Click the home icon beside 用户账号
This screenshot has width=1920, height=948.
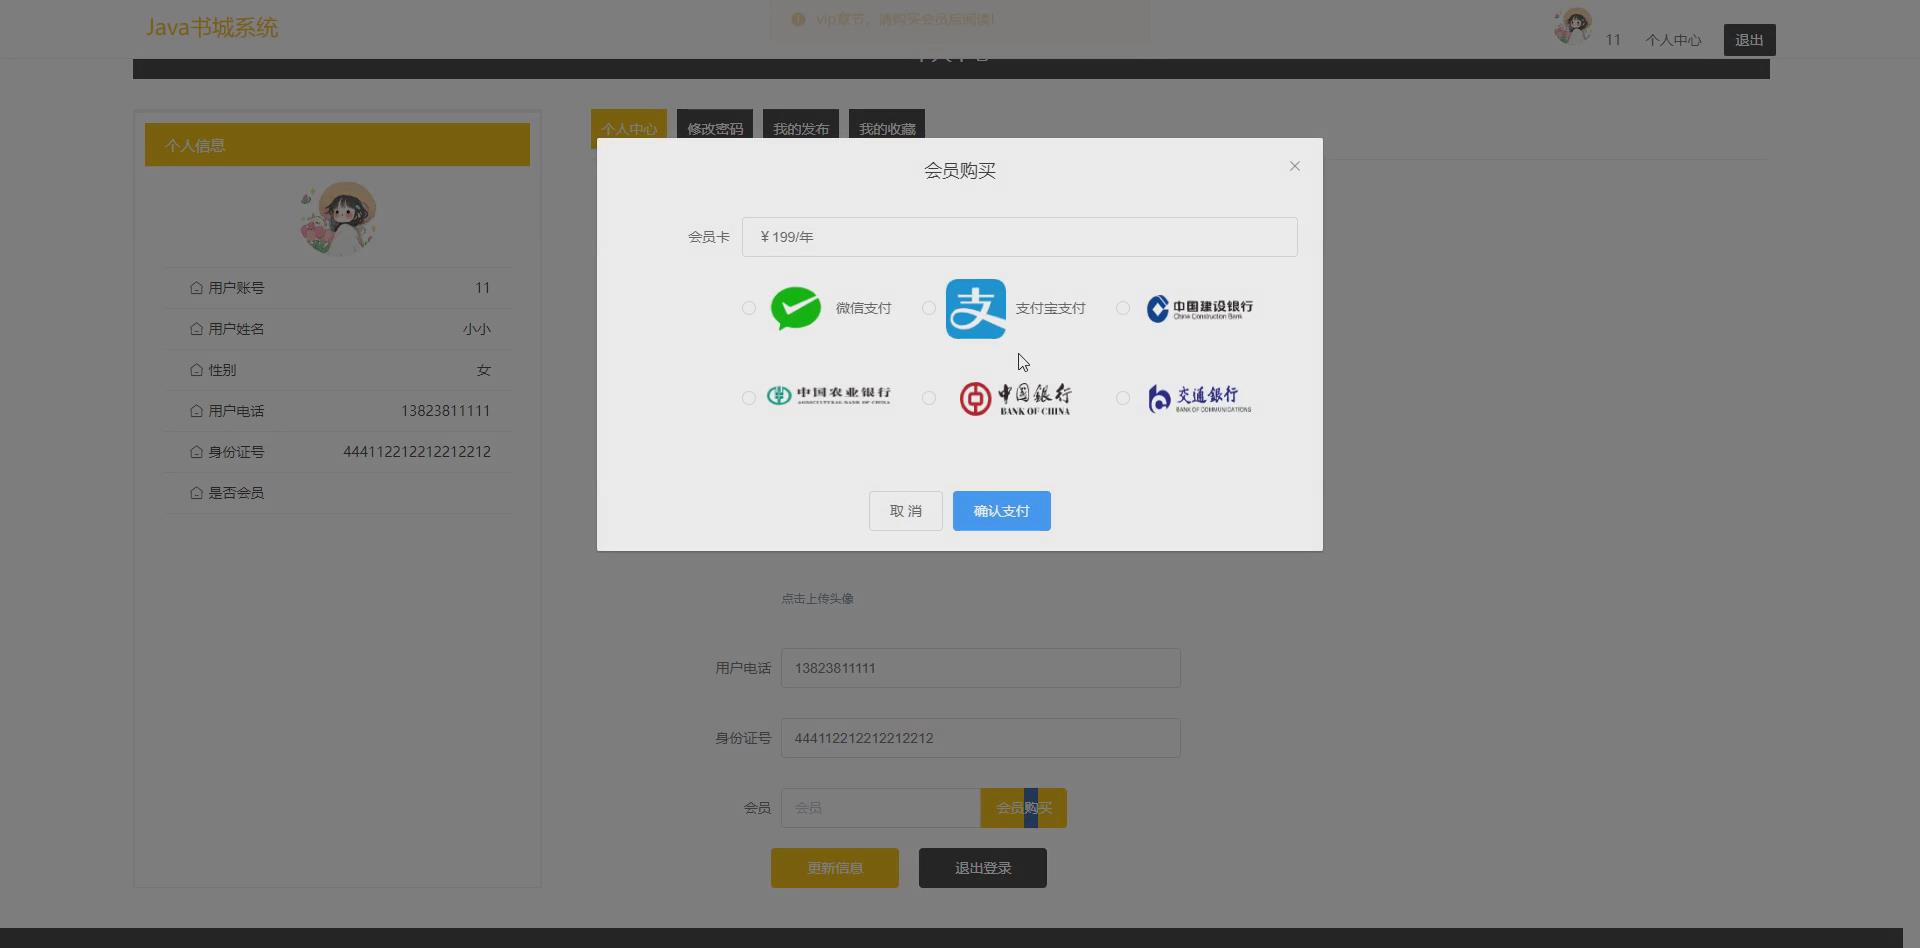tap(196, 287)
